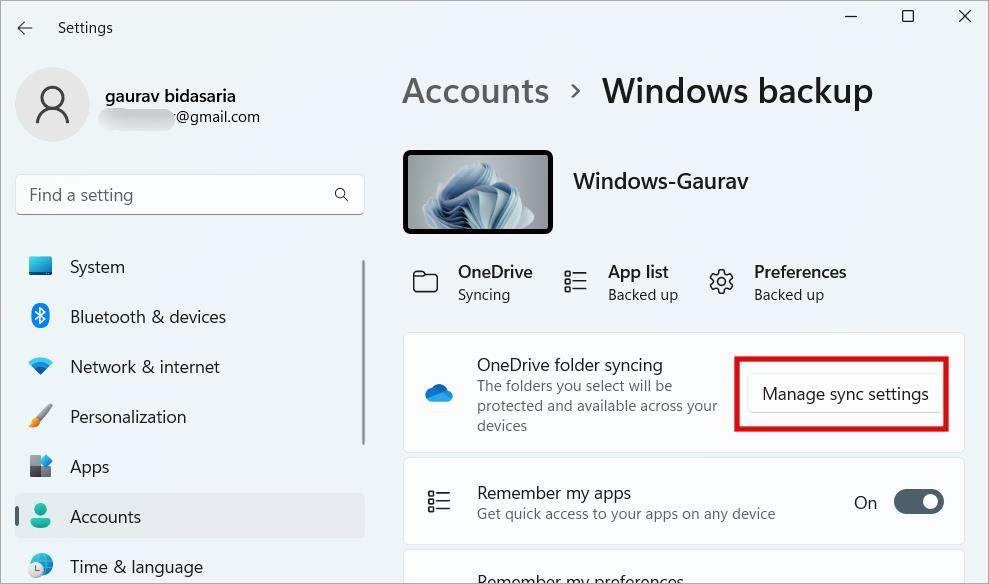Click Manage sync settings button
The height and width of the screenshot is (584, 989).
click(845, 394)
